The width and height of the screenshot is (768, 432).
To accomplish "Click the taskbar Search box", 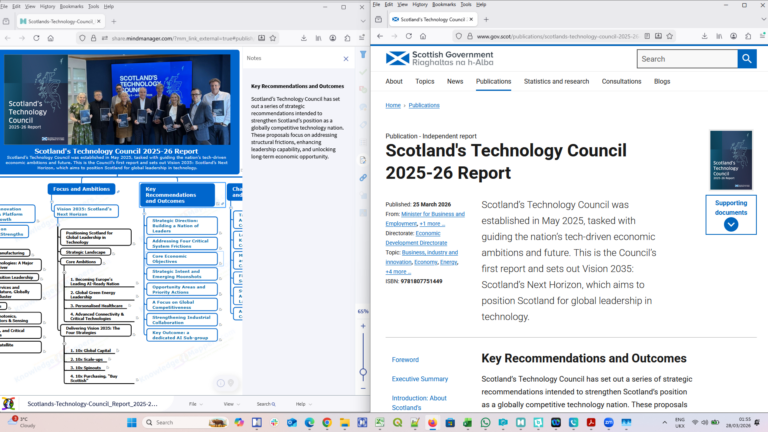I will tap(186, 422).
